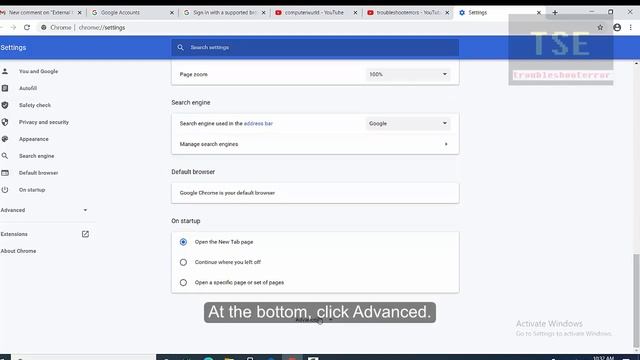Click the Search settings input field
The image size is (640, 360).
coord(315,47)
